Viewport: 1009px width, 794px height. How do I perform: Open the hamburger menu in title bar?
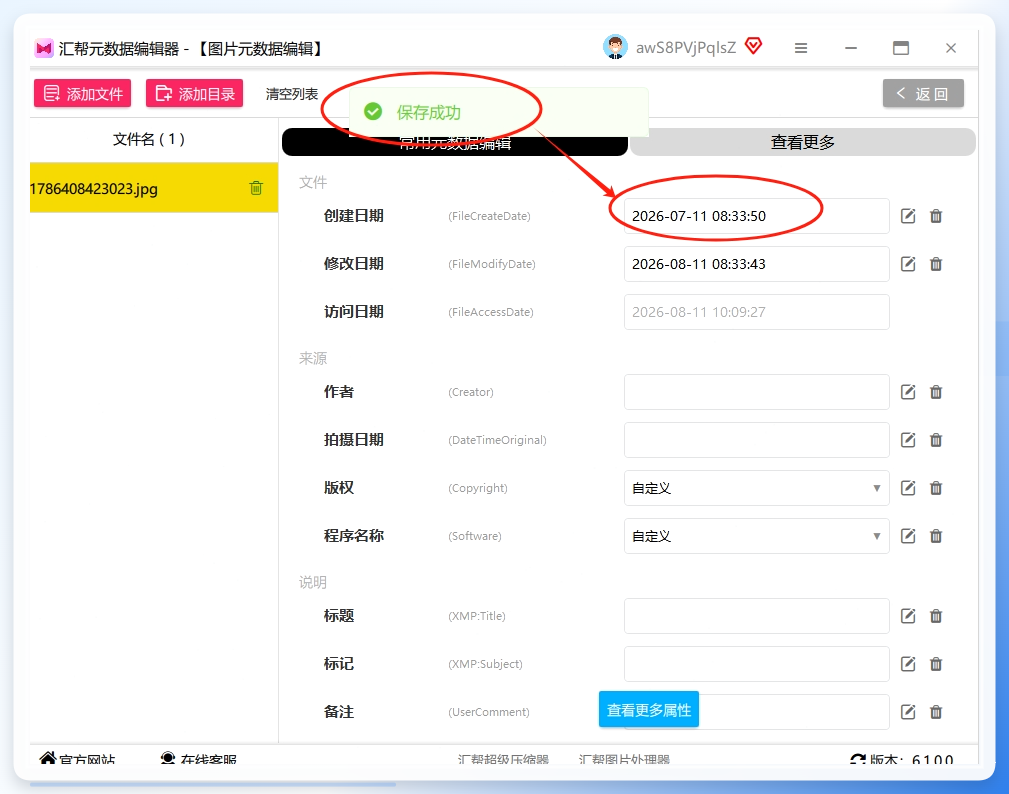click(801, 48)
